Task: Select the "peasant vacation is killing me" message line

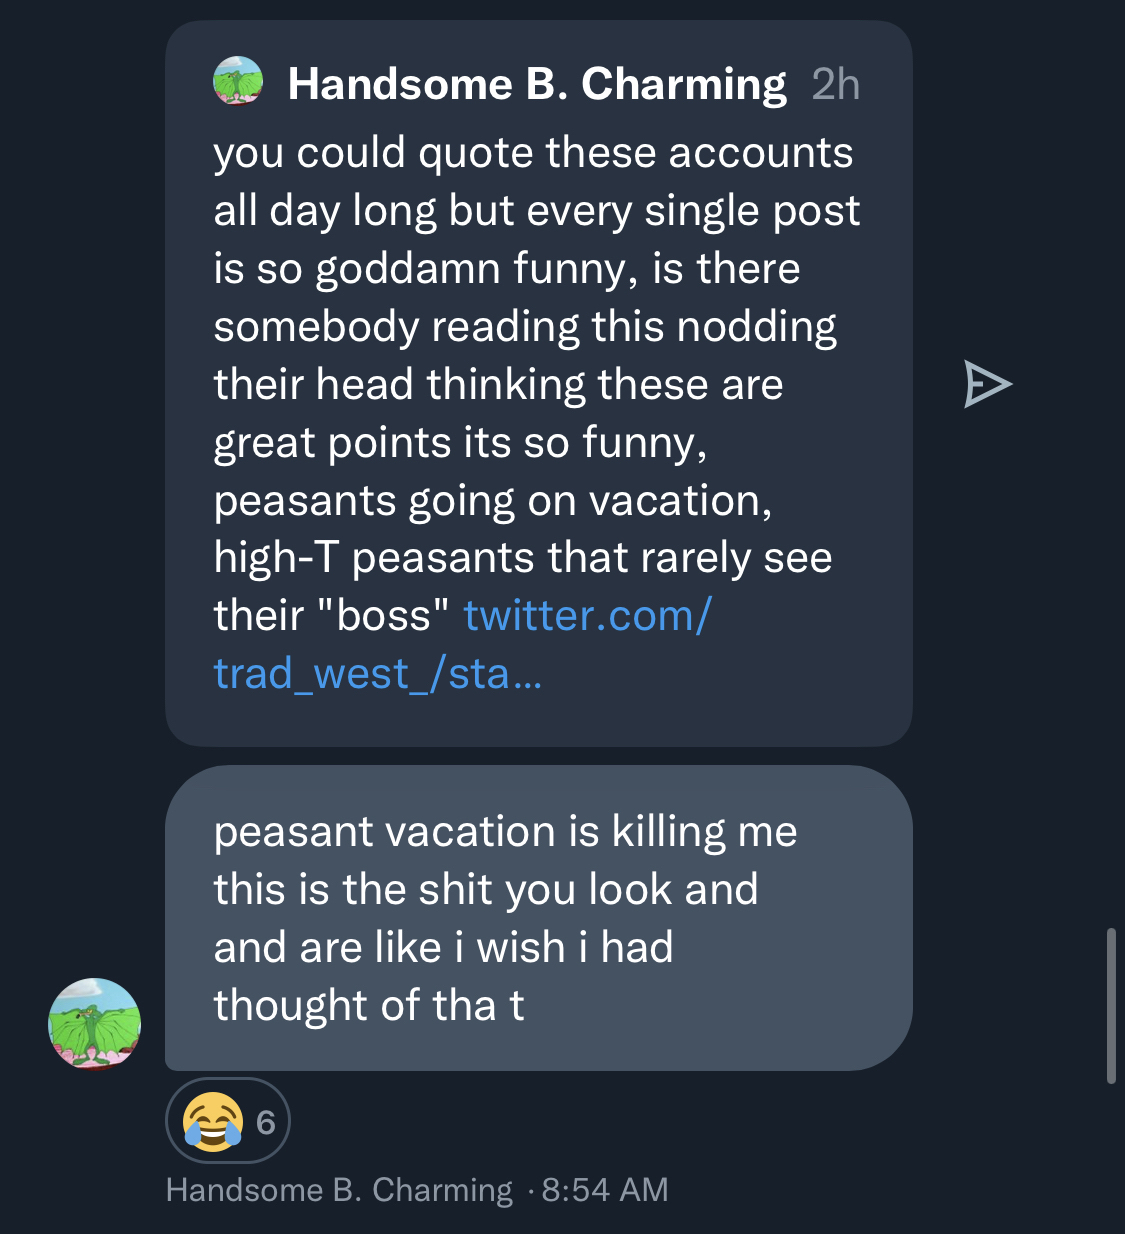Action: click(x=505, y=832)
